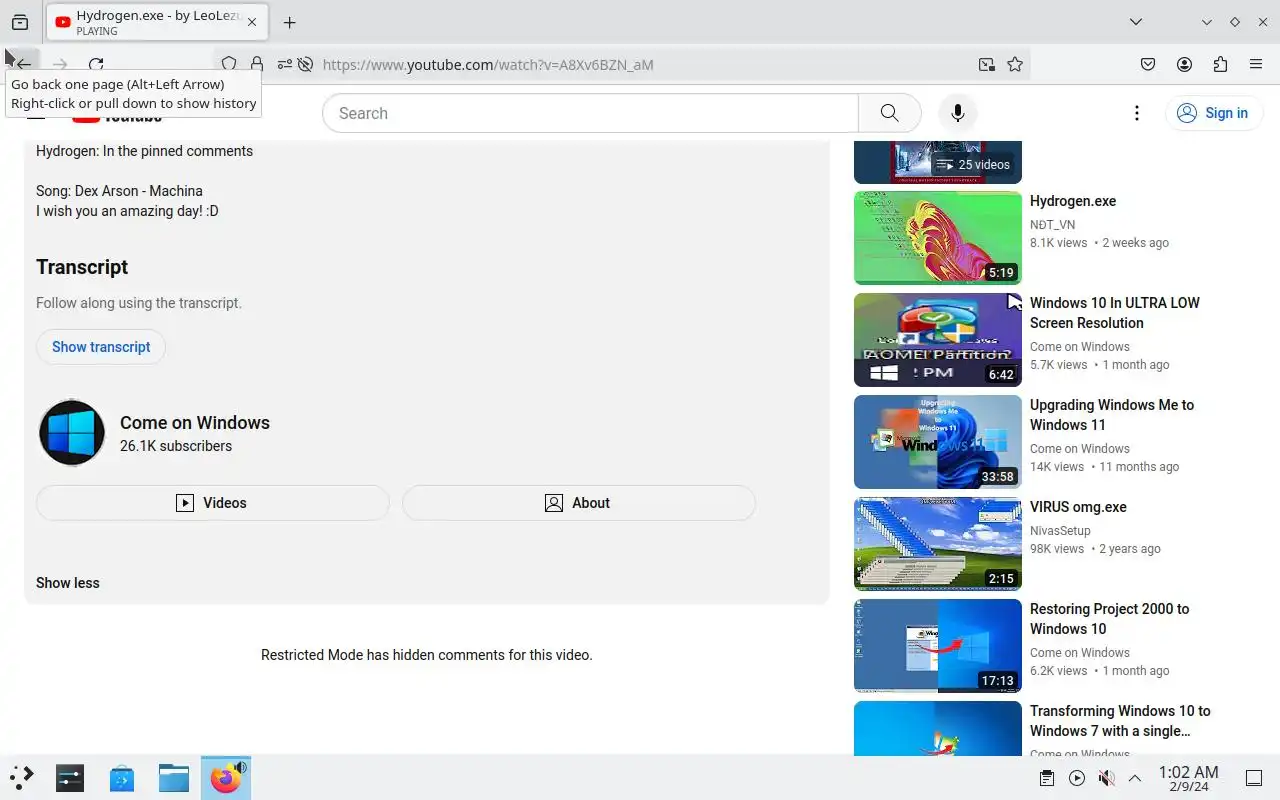The image size is (1280, 800).
Task: Show the video transcript
Action: (101, 347)
